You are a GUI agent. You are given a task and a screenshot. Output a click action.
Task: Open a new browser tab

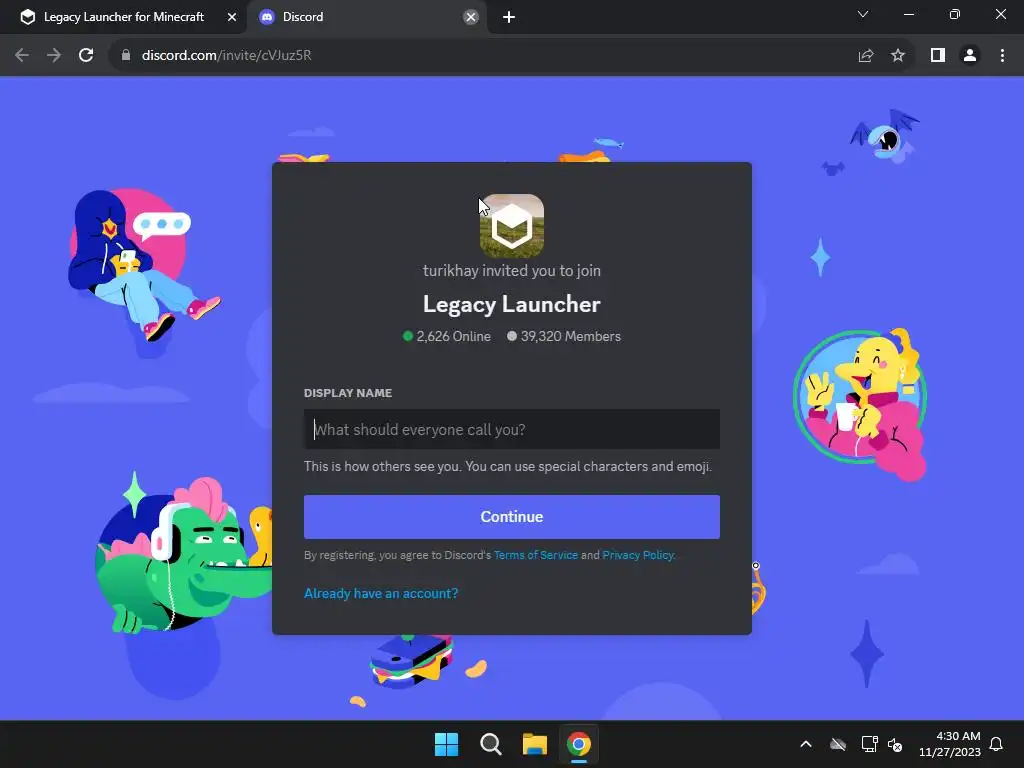[509, 17]
